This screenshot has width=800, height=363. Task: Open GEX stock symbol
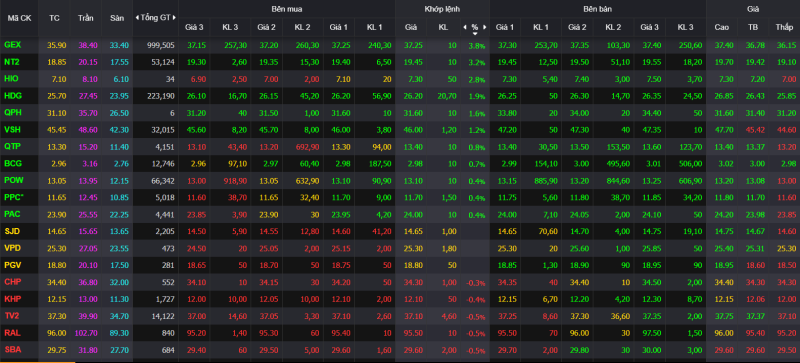tap(12, 45)
